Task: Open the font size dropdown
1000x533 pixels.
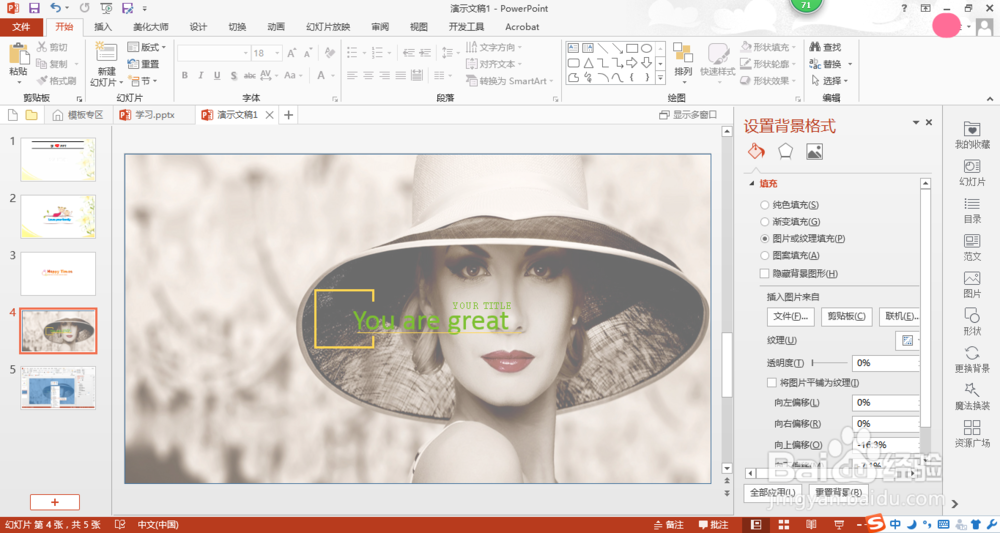Action: (x=277, y=53)
